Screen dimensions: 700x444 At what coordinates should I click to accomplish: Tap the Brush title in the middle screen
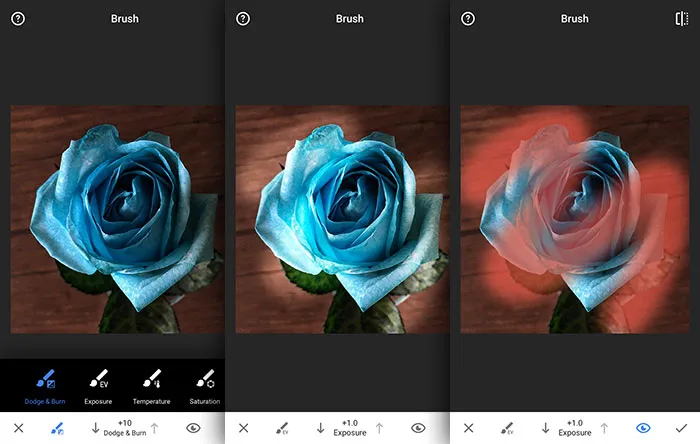coord(350,19)
